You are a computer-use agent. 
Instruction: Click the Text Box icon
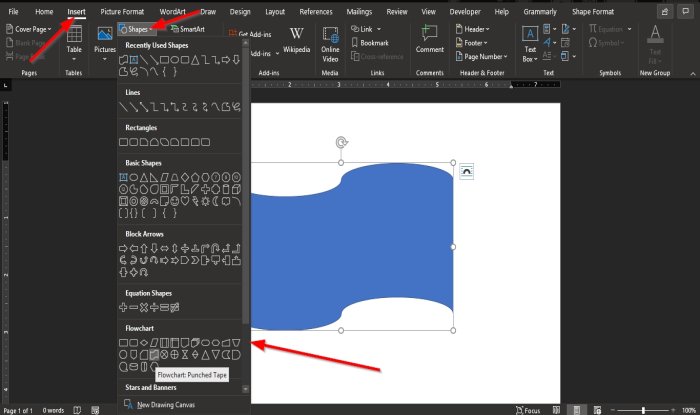pyautogui.click(x=530, y=44)
